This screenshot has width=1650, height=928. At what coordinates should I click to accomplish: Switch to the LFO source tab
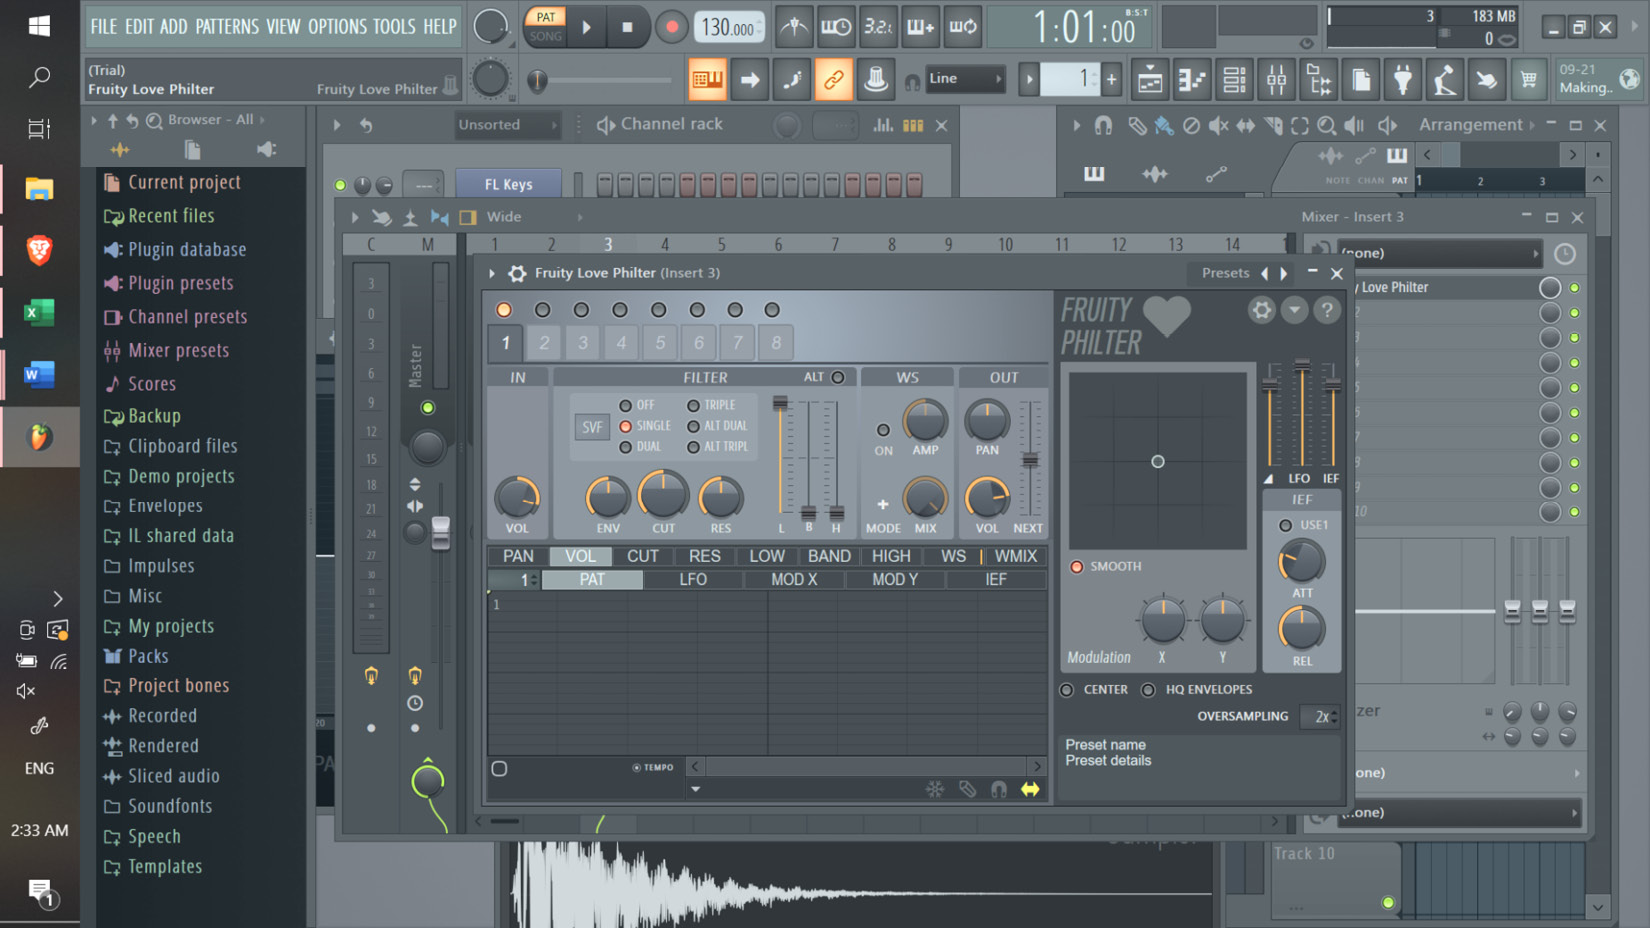(x=693, y=580)
